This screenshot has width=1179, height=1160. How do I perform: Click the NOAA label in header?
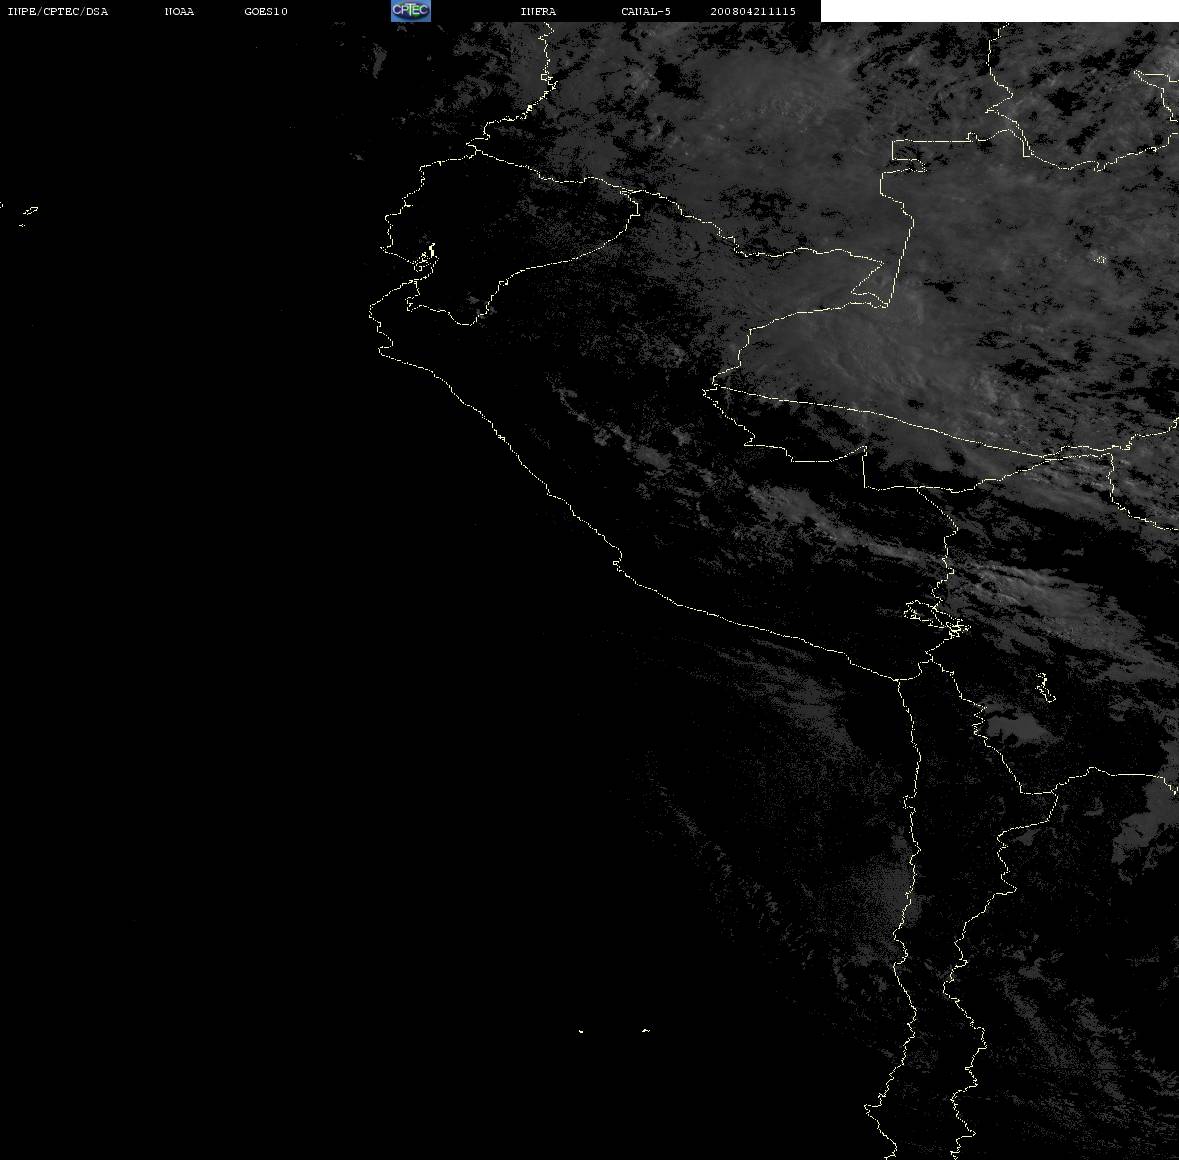pyautogui.click(x=179, y=11)
